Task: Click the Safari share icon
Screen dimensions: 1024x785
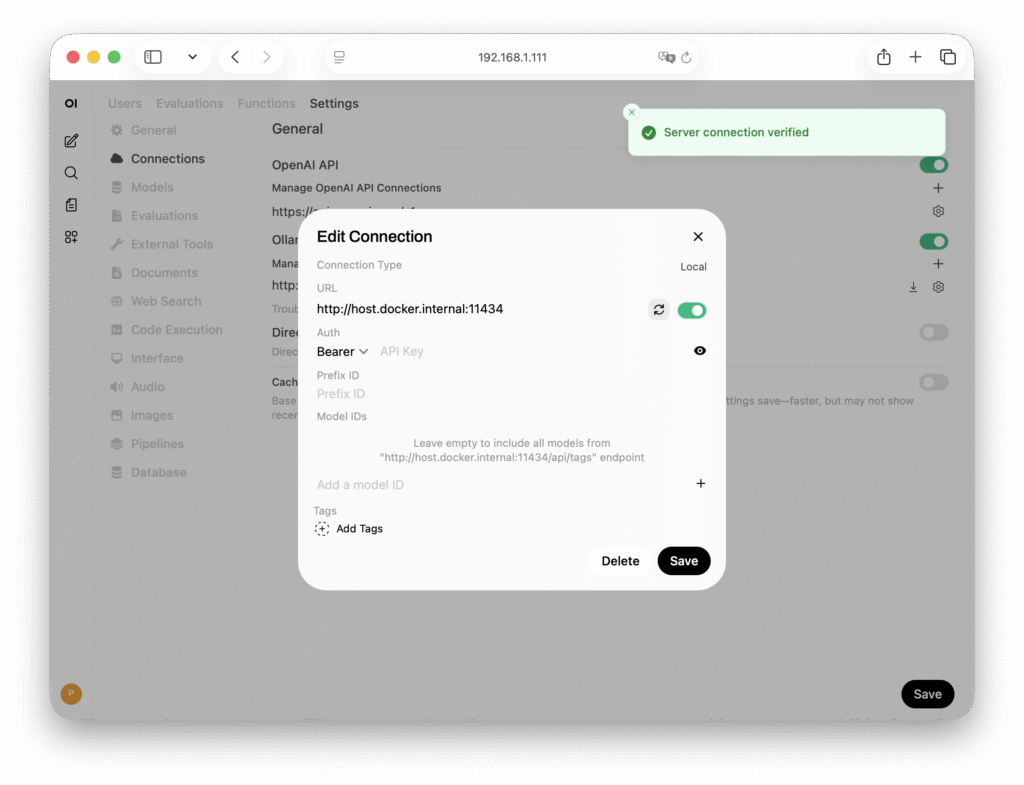Action: pyautogui.click(x=883, y=58)
